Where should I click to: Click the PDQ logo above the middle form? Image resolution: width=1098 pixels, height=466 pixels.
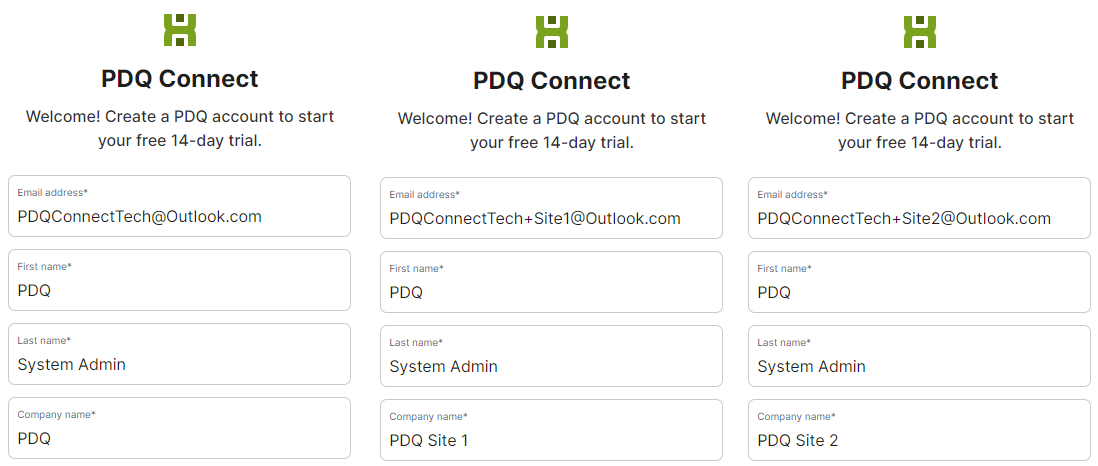tap(552, 32)
